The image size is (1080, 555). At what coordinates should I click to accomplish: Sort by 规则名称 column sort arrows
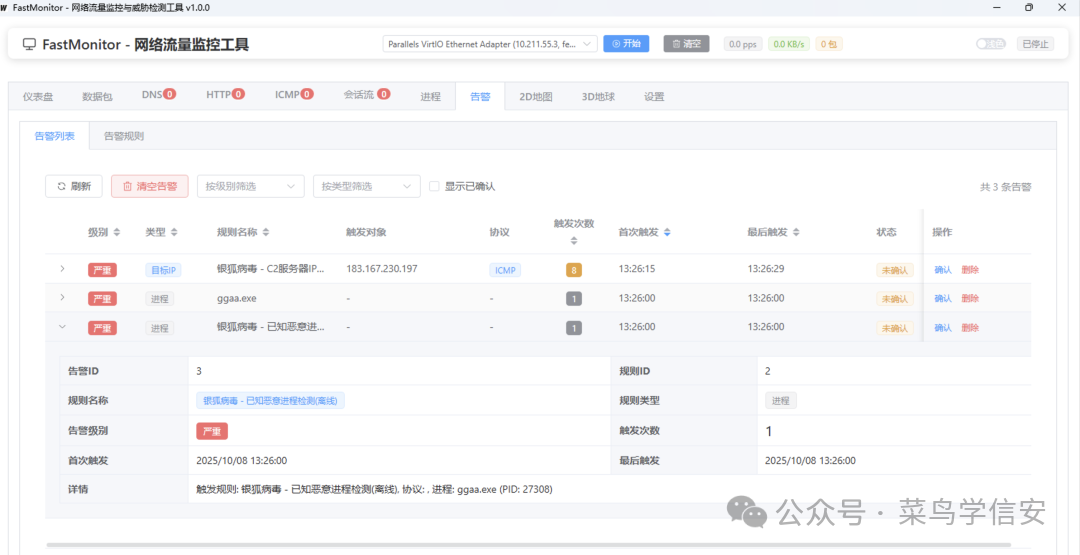266,232
